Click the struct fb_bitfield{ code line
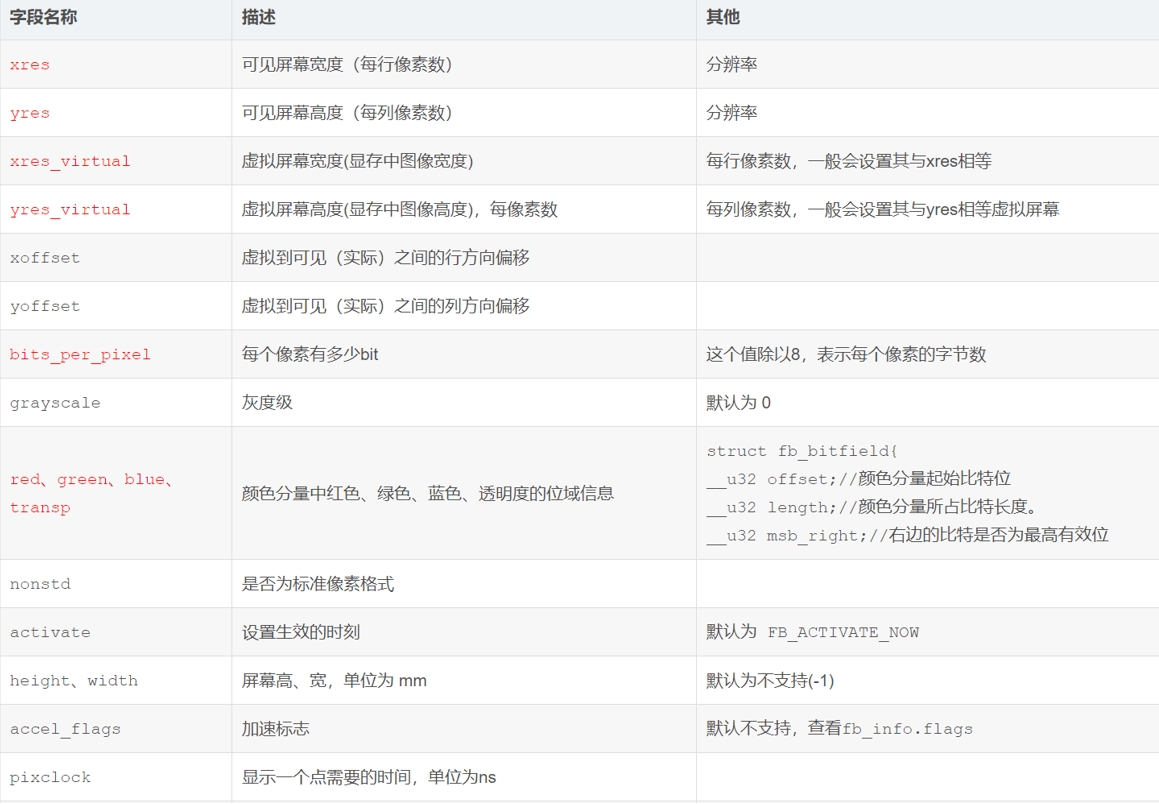 point(802,451)
